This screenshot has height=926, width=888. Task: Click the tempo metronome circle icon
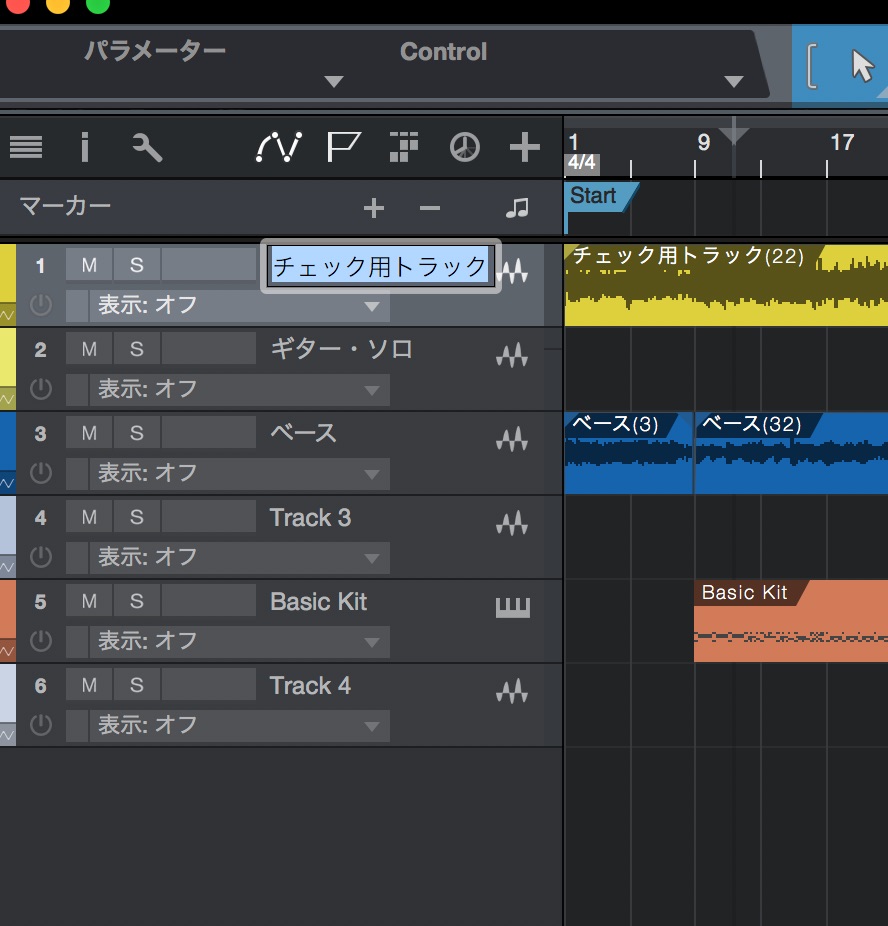(x=464, y=148)
